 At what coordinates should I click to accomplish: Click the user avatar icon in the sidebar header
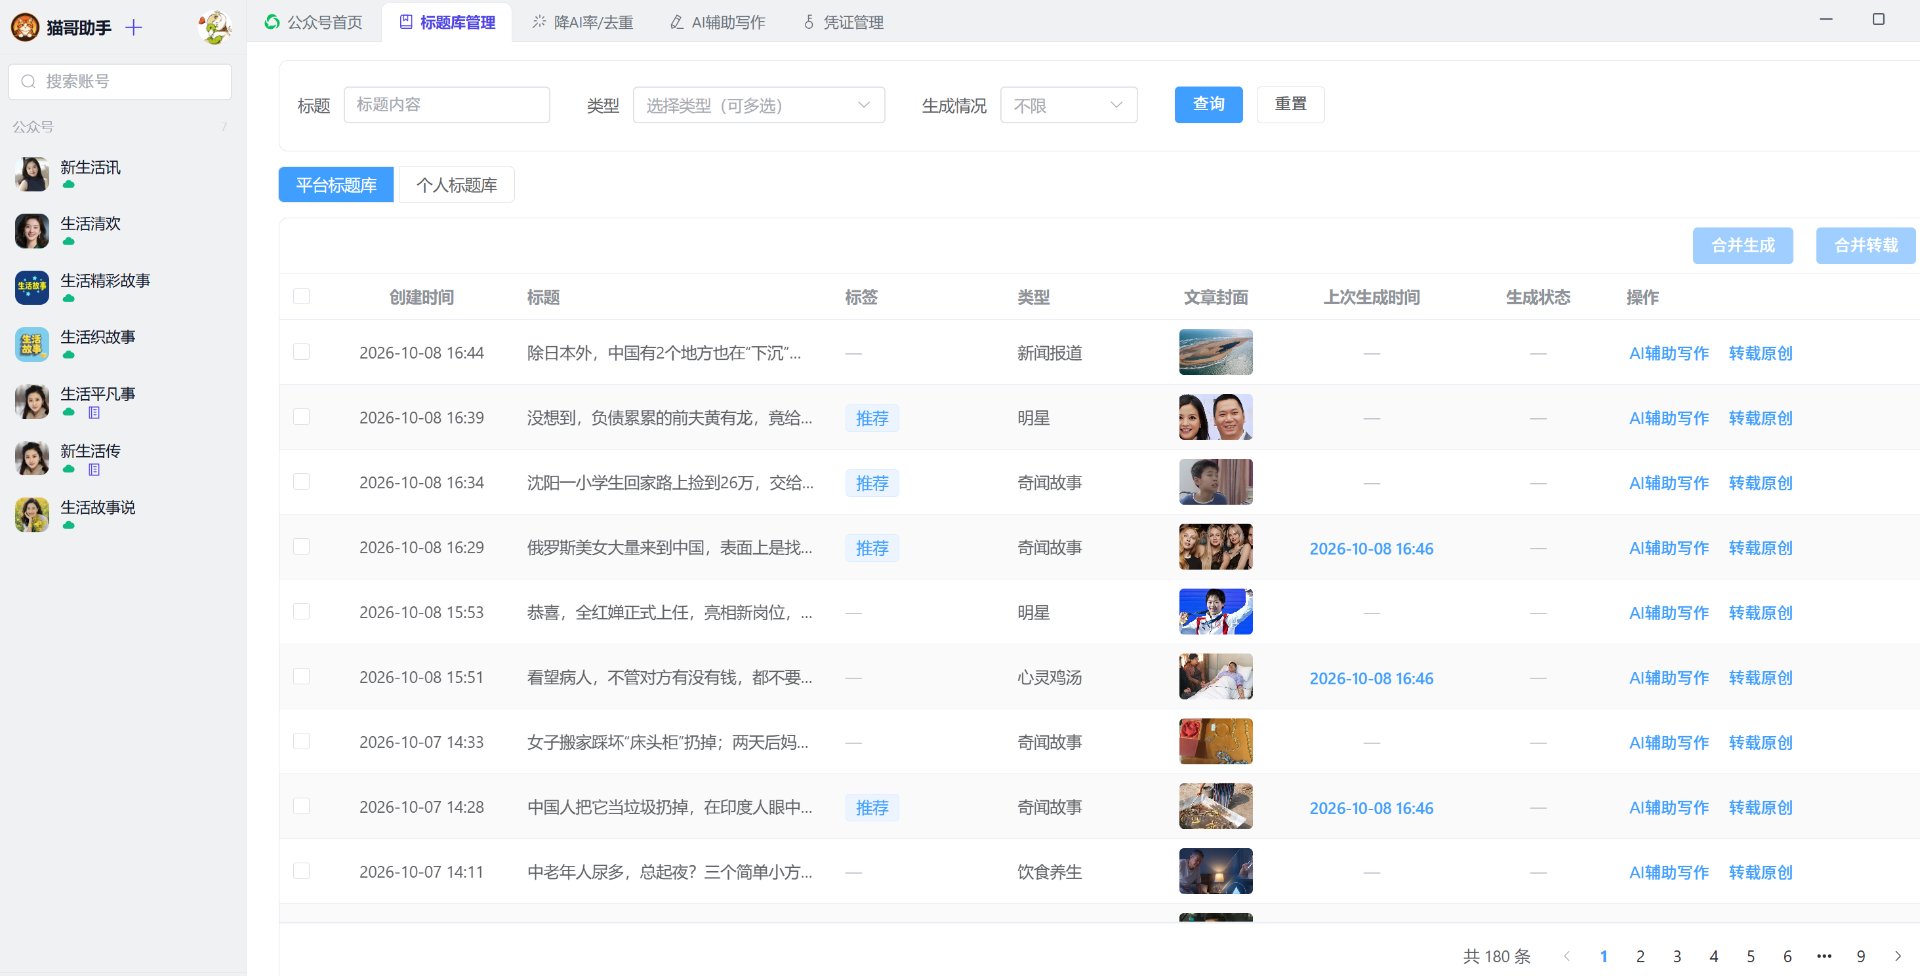[x=214, y=27]
